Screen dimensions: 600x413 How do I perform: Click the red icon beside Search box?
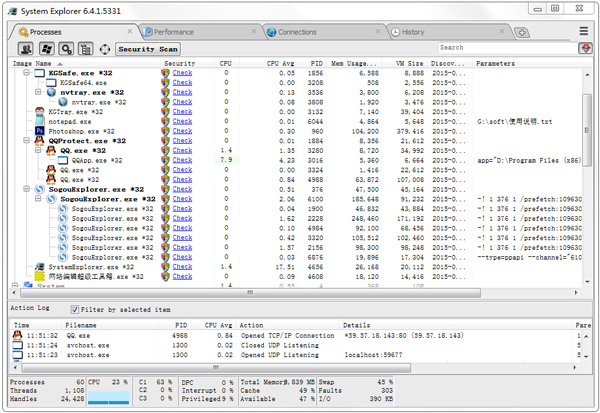coord(585,48)
